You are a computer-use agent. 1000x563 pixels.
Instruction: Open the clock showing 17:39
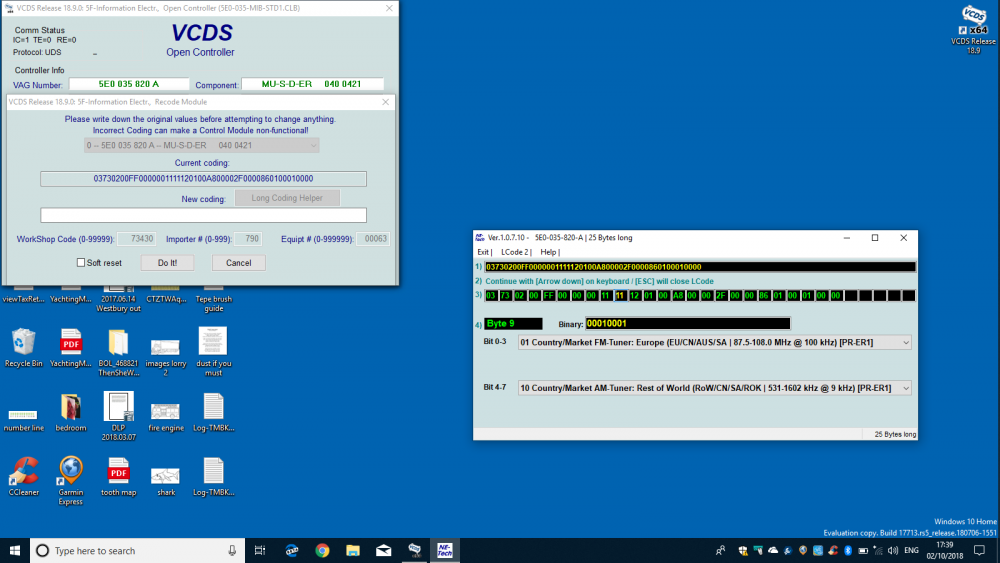(x=945, y=550)
